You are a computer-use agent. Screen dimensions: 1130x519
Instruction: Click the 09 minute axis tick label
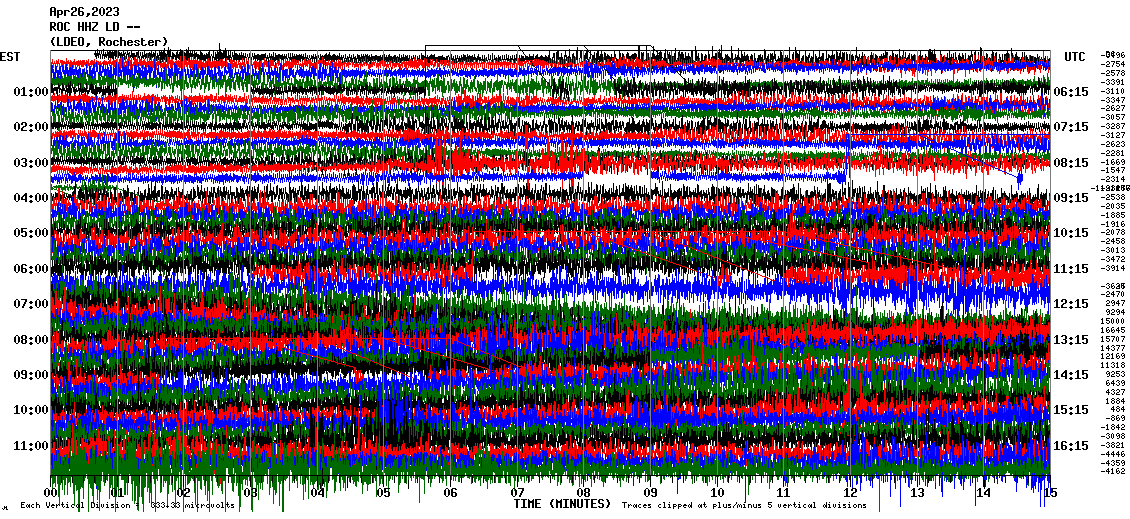click(650, 493)
